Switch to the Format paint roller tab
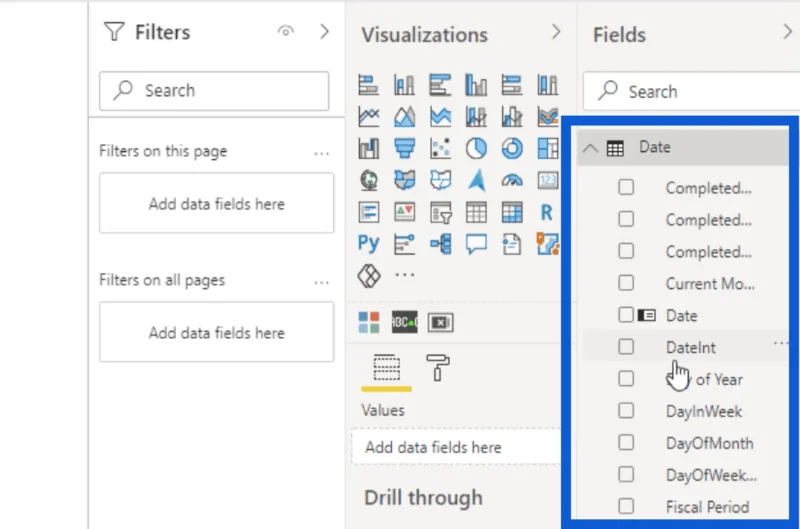The image size is (800, 529). coord(438,368)
